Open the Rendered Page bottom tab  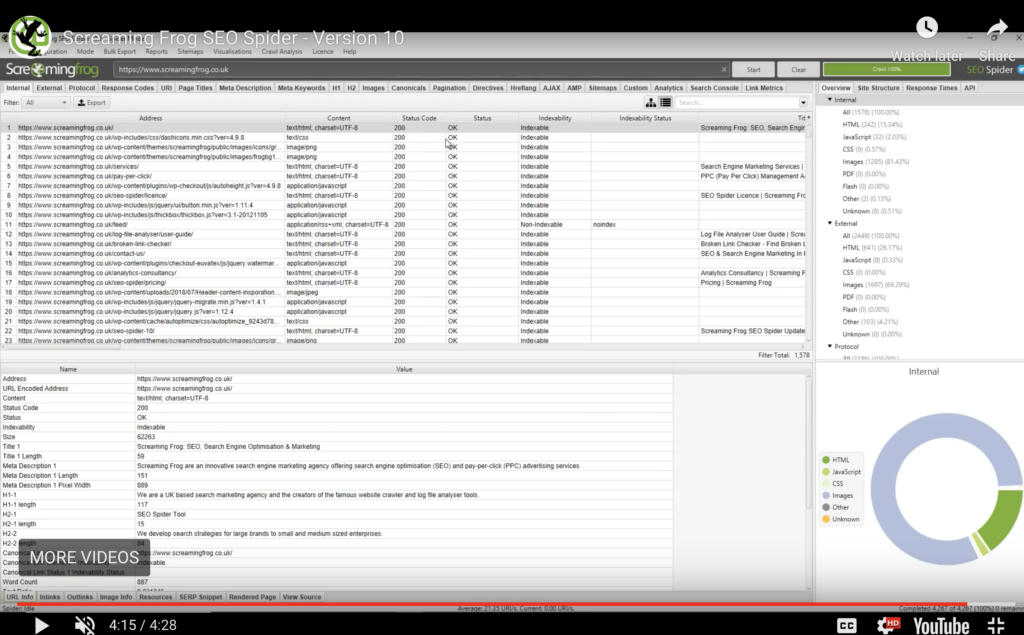[252, 597]
